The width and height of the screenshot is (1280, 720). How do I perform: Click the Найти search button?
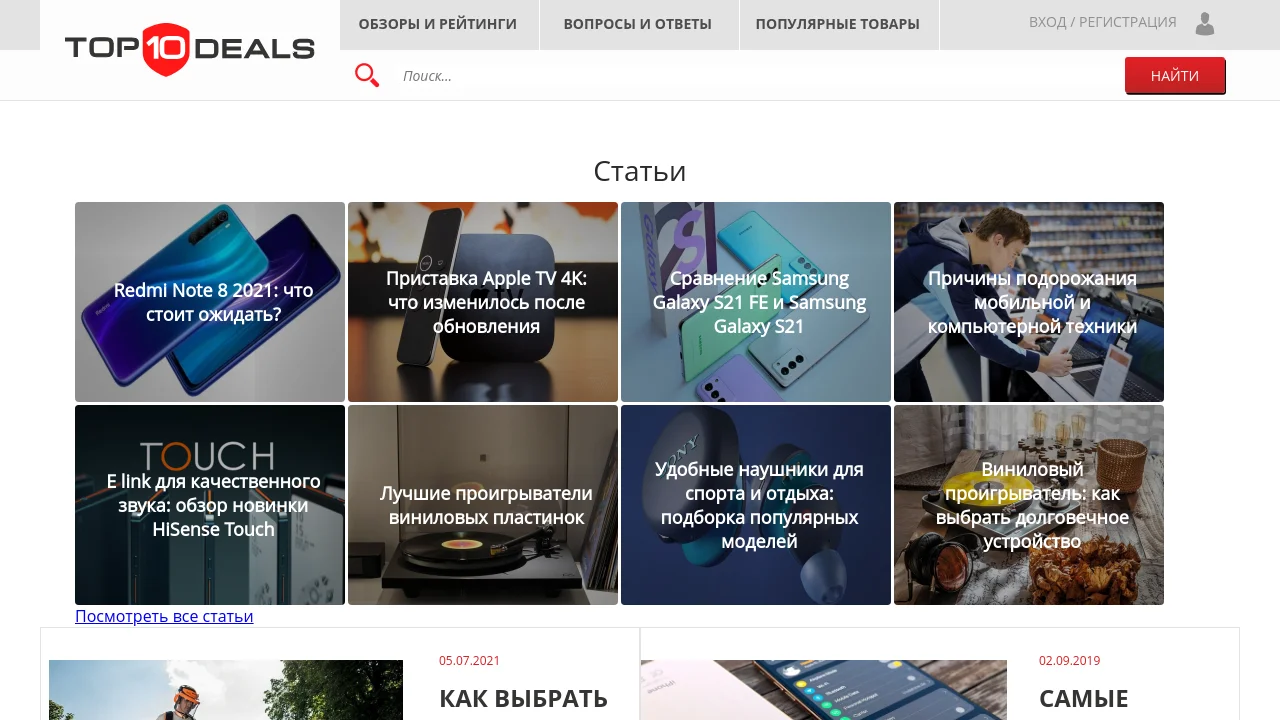coord(1175,75)
